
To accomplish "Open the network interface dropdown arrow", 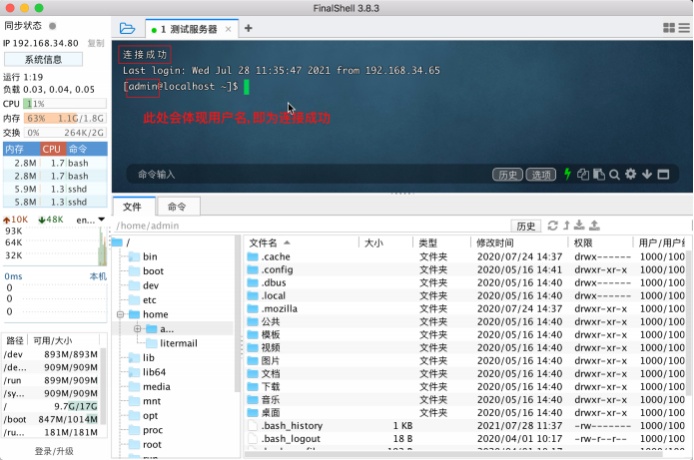I will coord(101,219).
